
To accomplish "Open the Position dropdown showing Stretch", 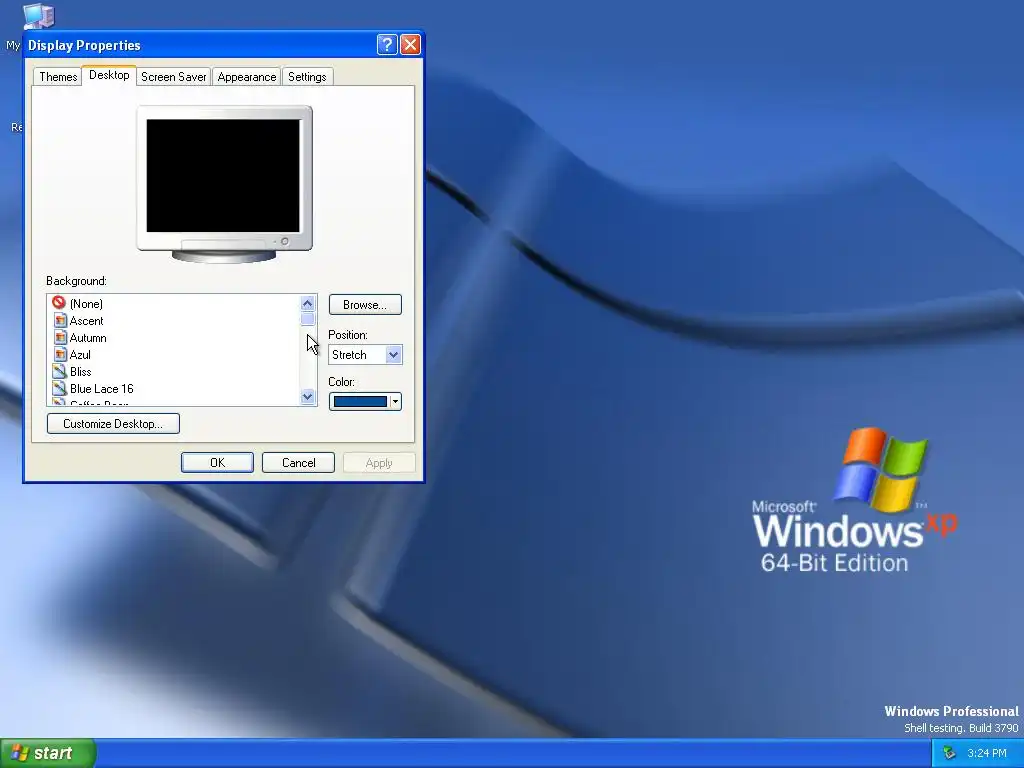I will tap(365, 355).
